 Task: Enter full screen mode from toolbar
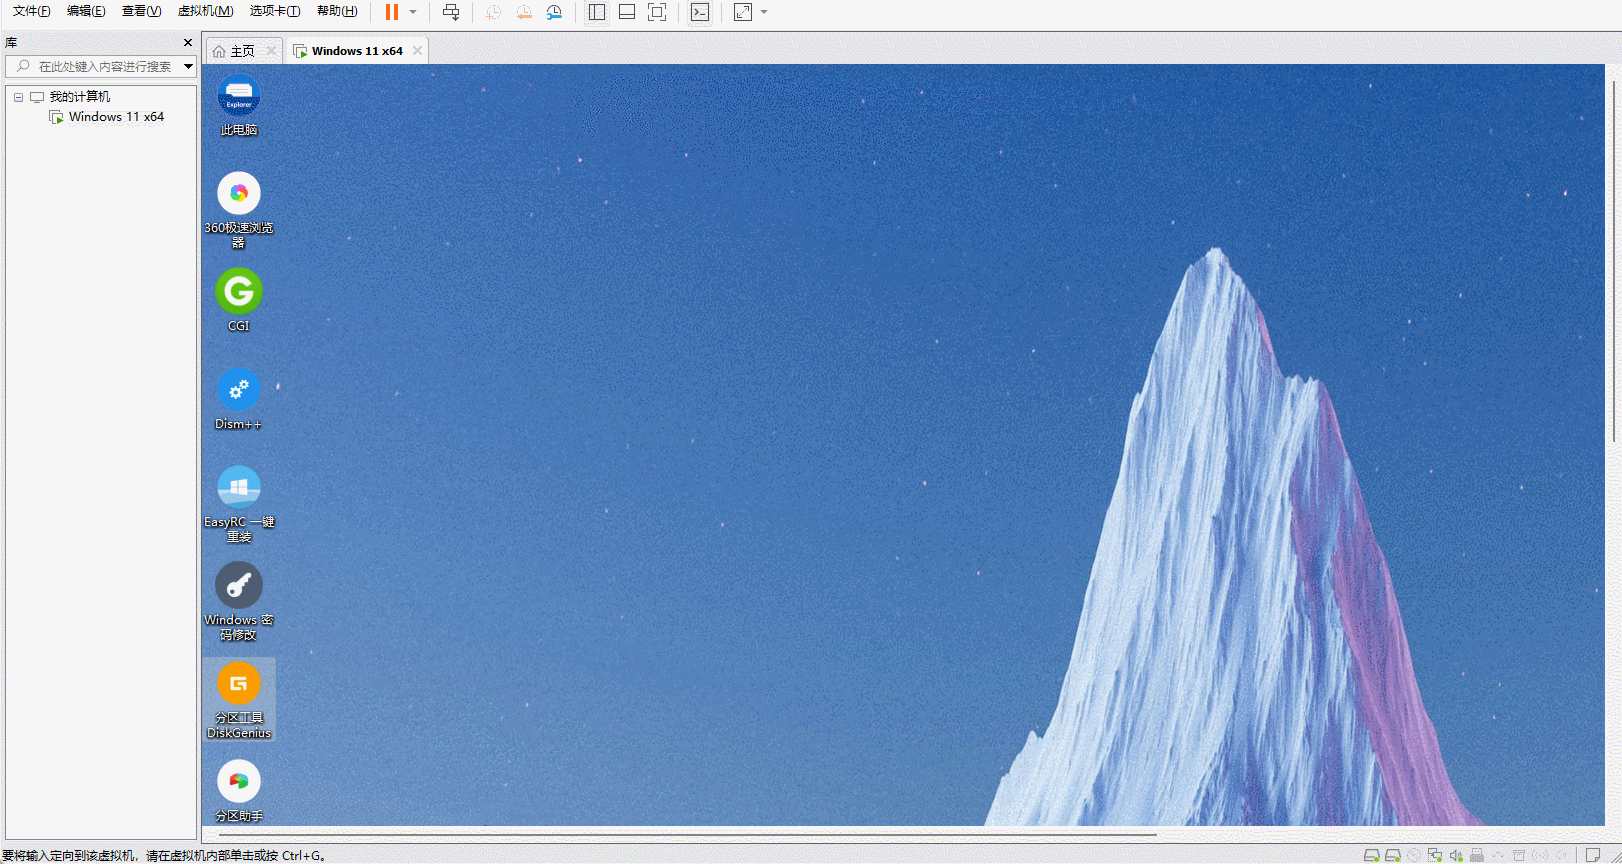point(657,12)
